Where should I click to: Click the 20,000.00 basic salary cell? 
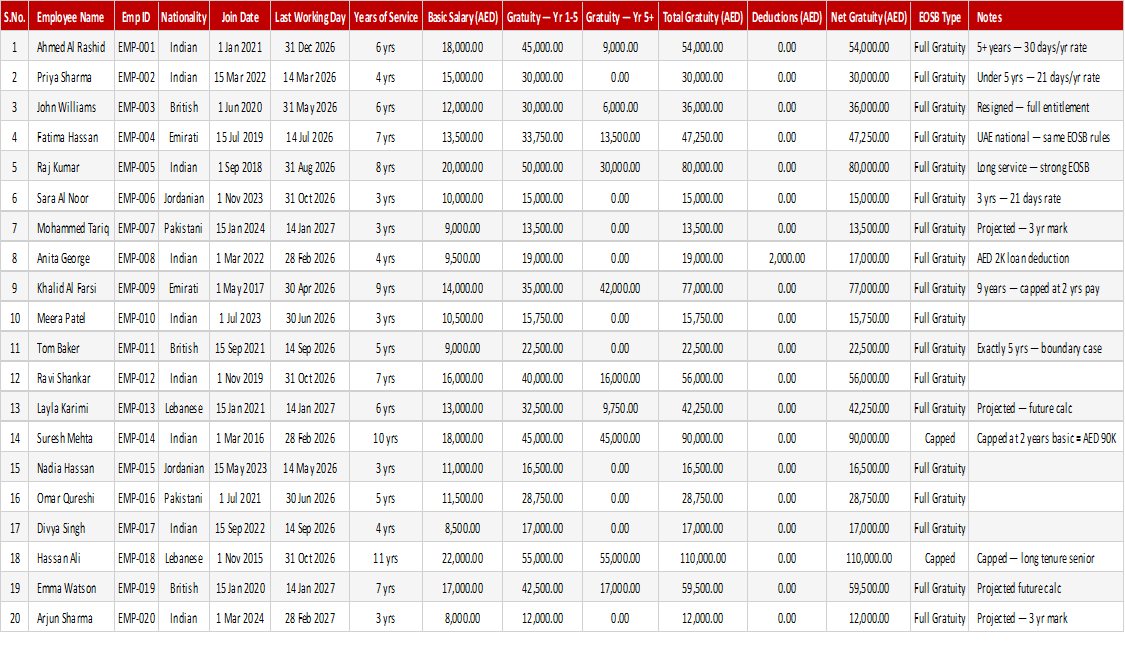463,168
